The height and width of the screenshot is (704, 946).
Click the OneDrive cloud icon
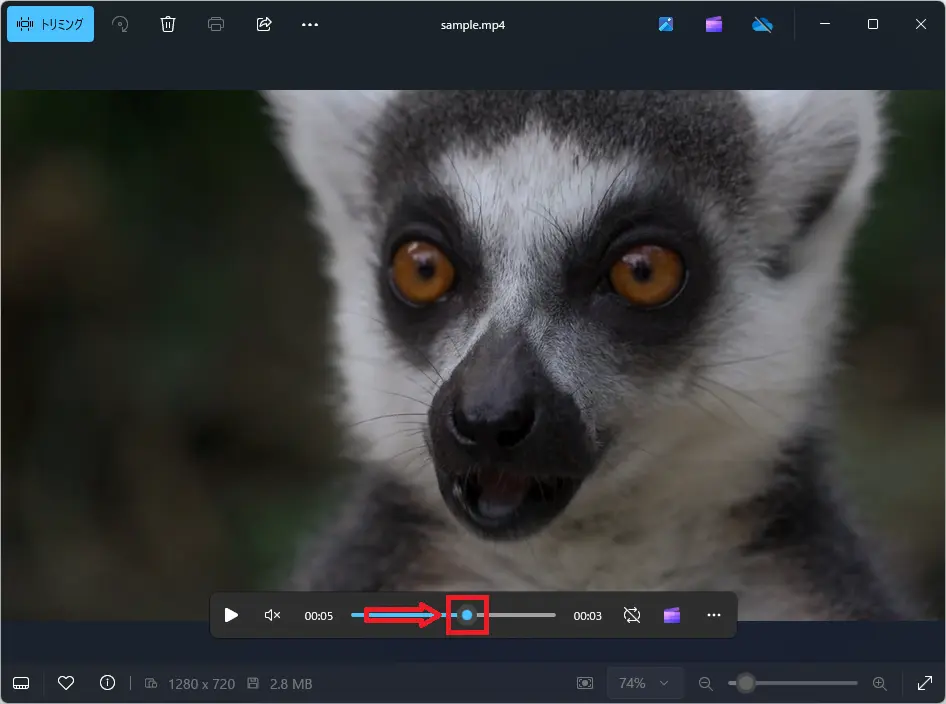coord(762,25)
